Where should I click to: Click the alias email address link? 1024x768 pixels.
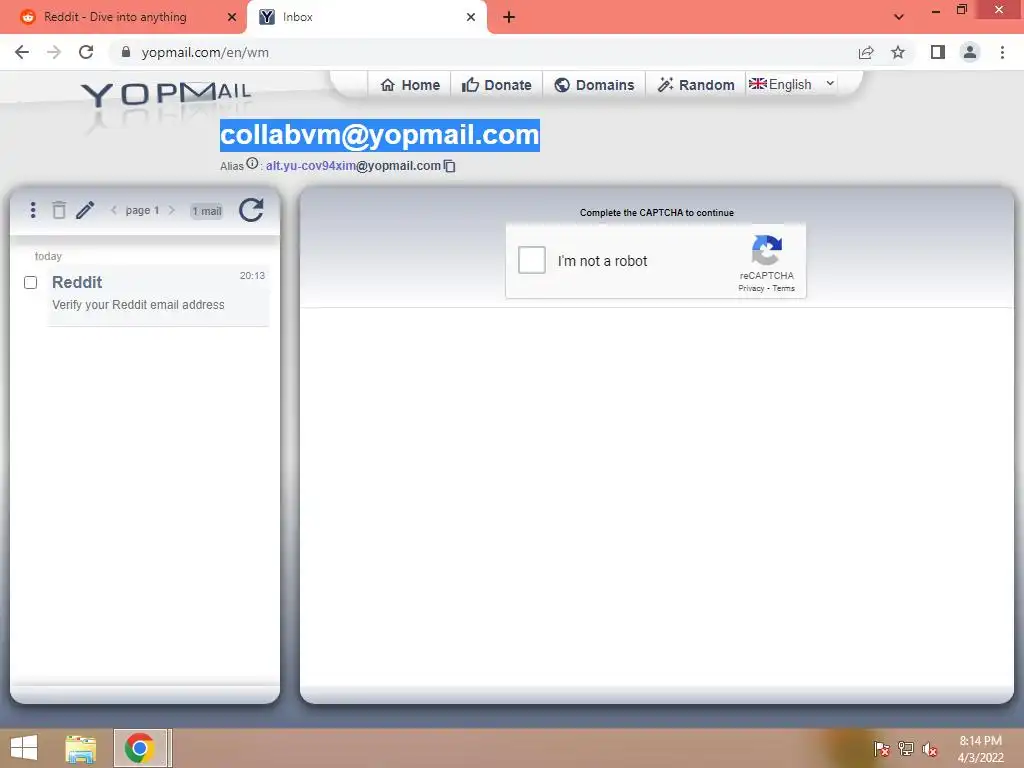coord(353,166)
